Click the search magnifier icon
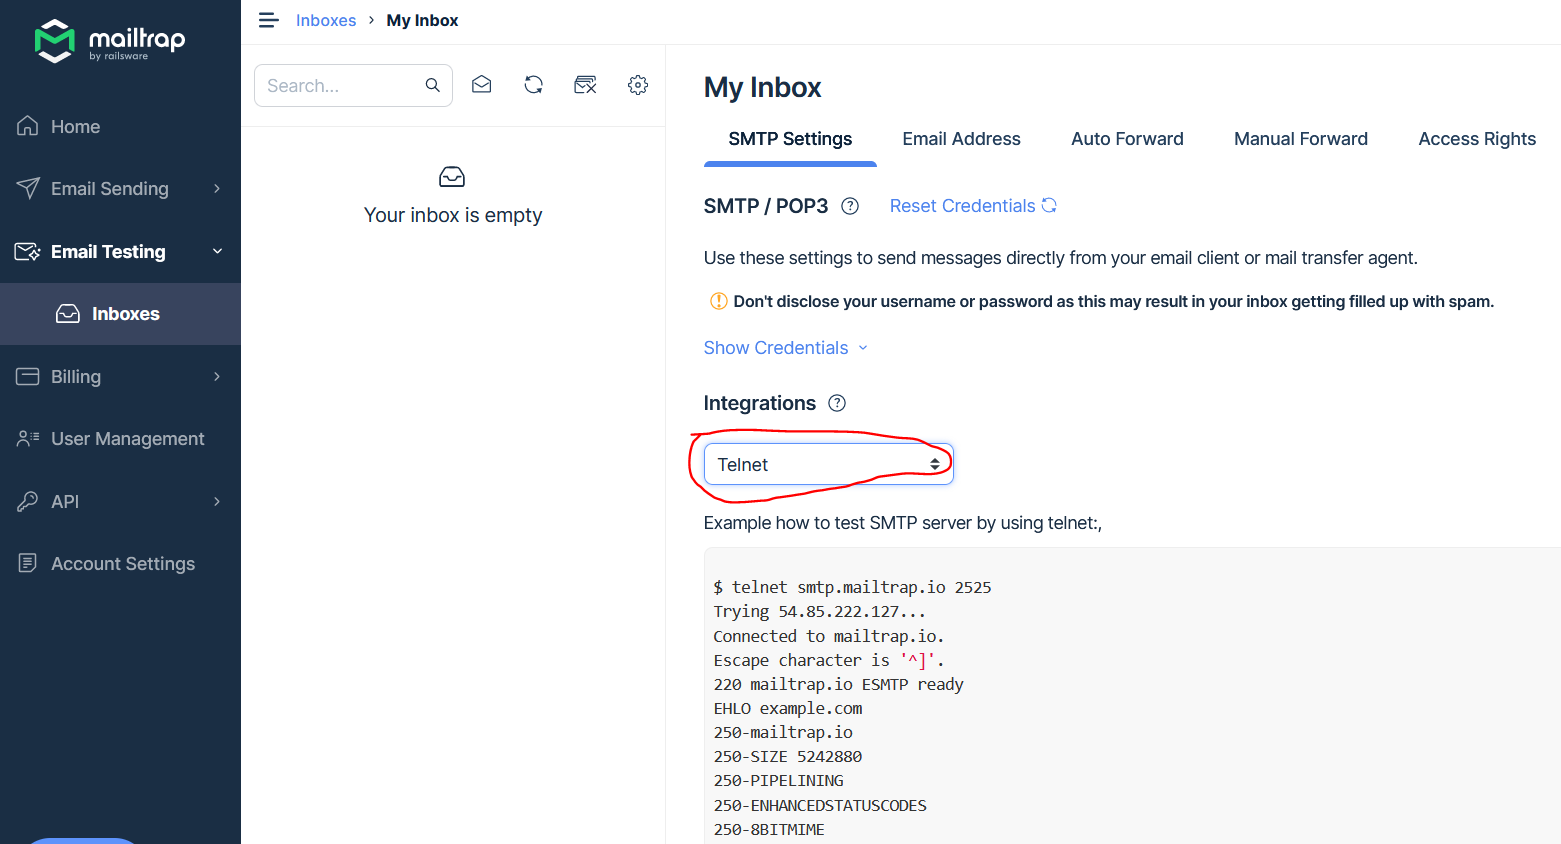 coord(432,85)
